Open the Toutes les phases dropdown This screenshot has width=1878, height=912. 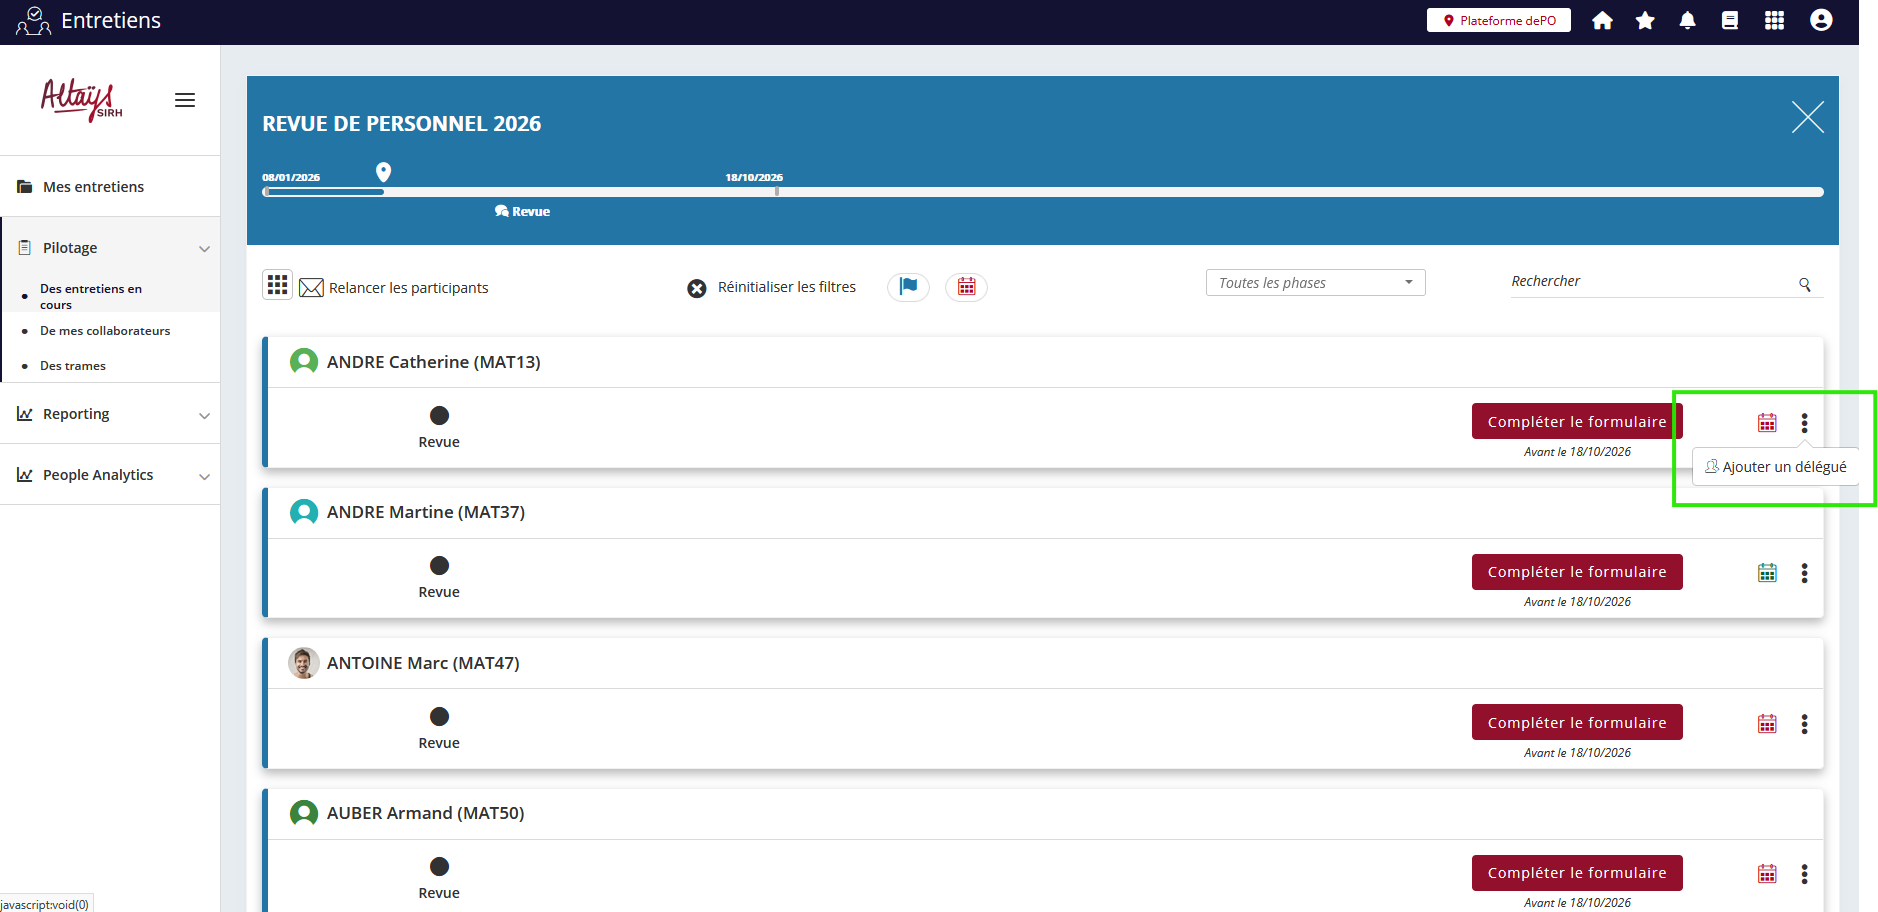coord(1315,283)
